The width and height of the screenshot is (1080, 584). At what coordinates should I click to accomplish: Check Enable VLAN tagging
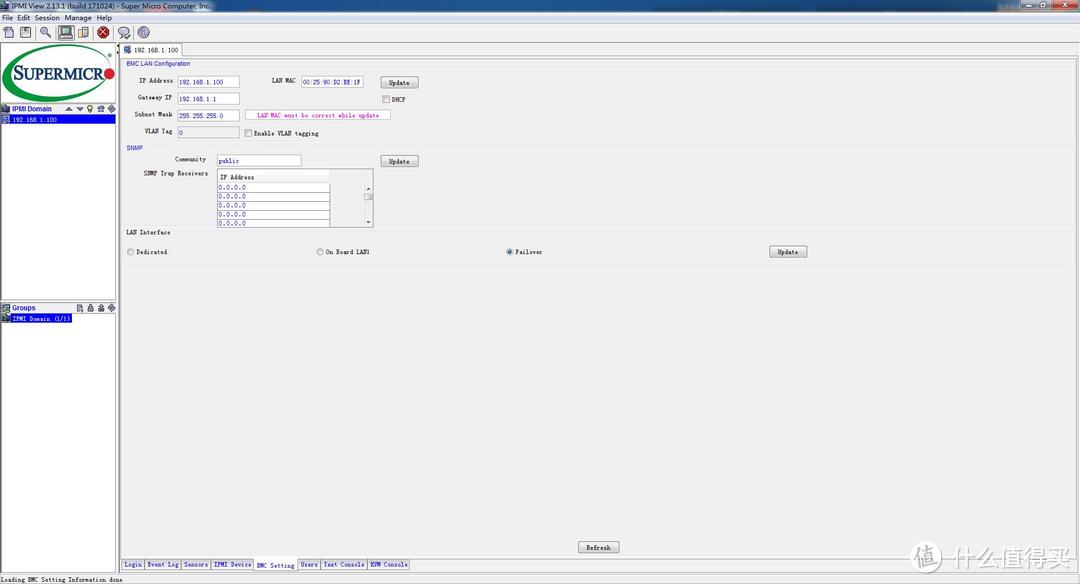[x=248, y=133]
